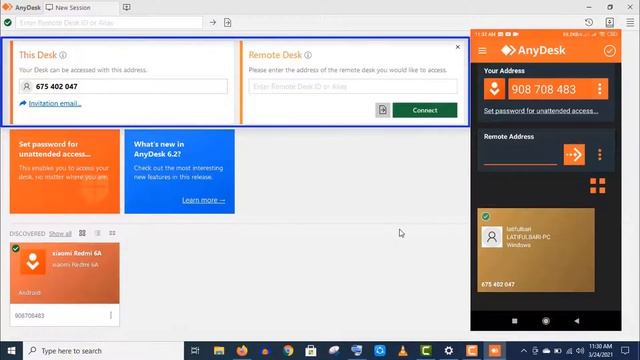
Task: Switch Discovered view to small tiles
Action: (112, 233)
